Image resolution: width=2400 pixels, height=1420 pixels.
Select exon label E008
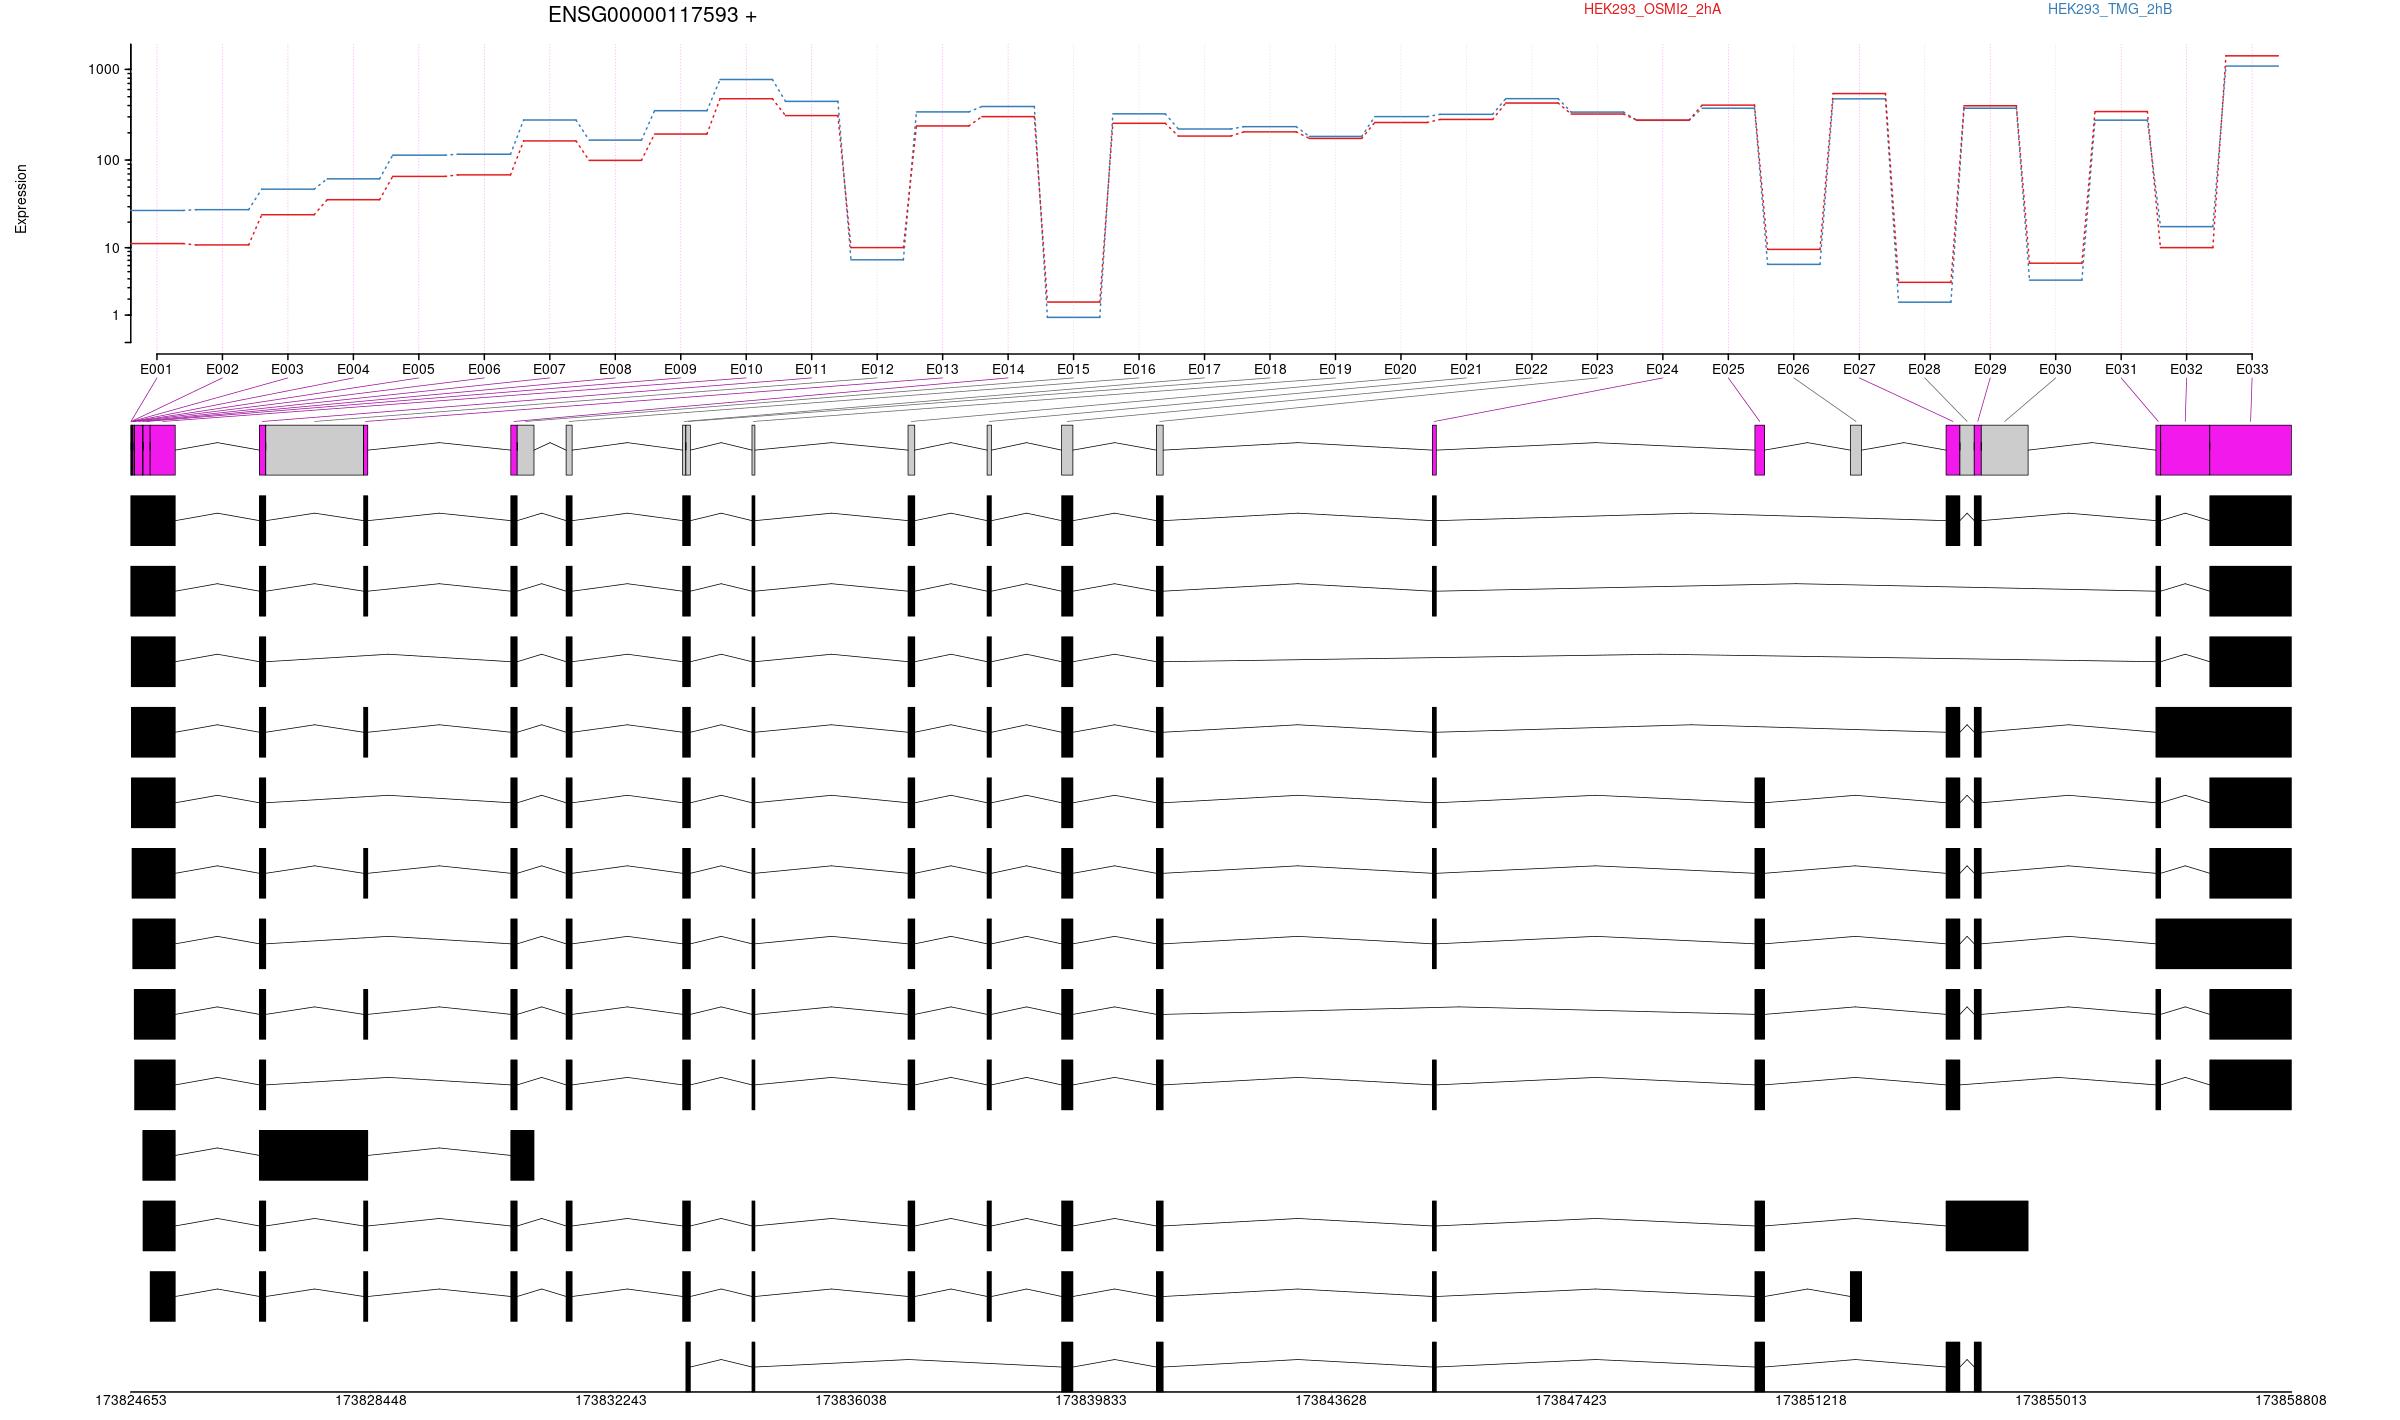coord(615,369)
